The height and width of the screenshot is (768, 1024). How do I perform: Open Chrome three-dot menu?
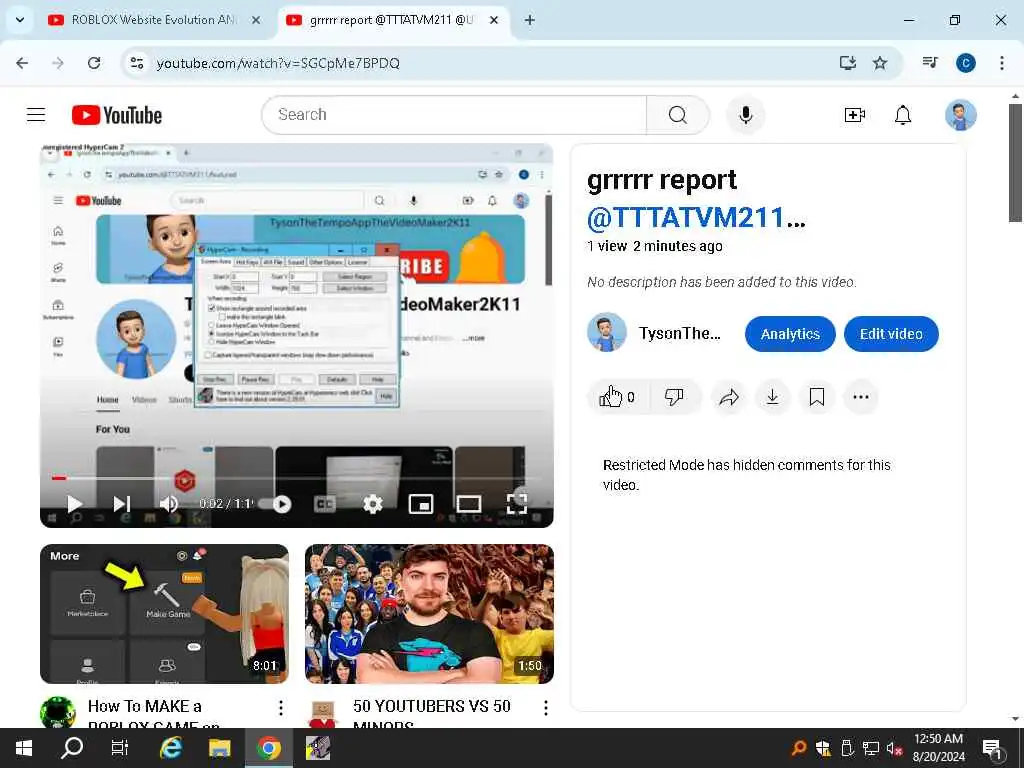[1002, 63]
